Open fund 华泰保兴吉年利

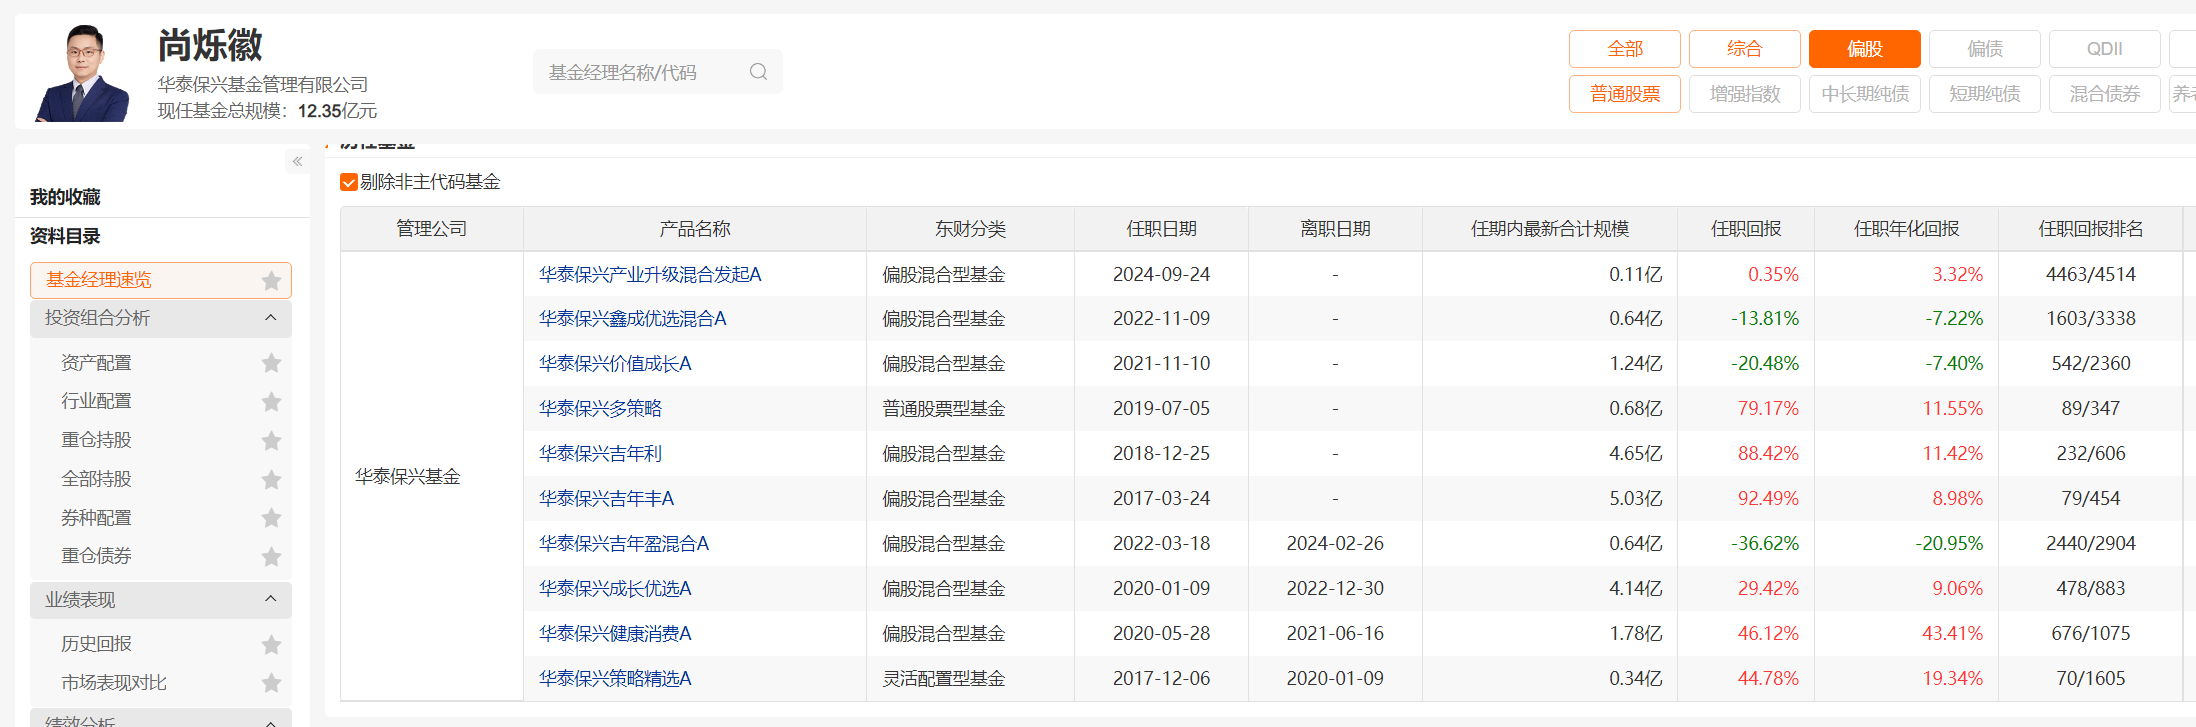[x=600, y=454]
